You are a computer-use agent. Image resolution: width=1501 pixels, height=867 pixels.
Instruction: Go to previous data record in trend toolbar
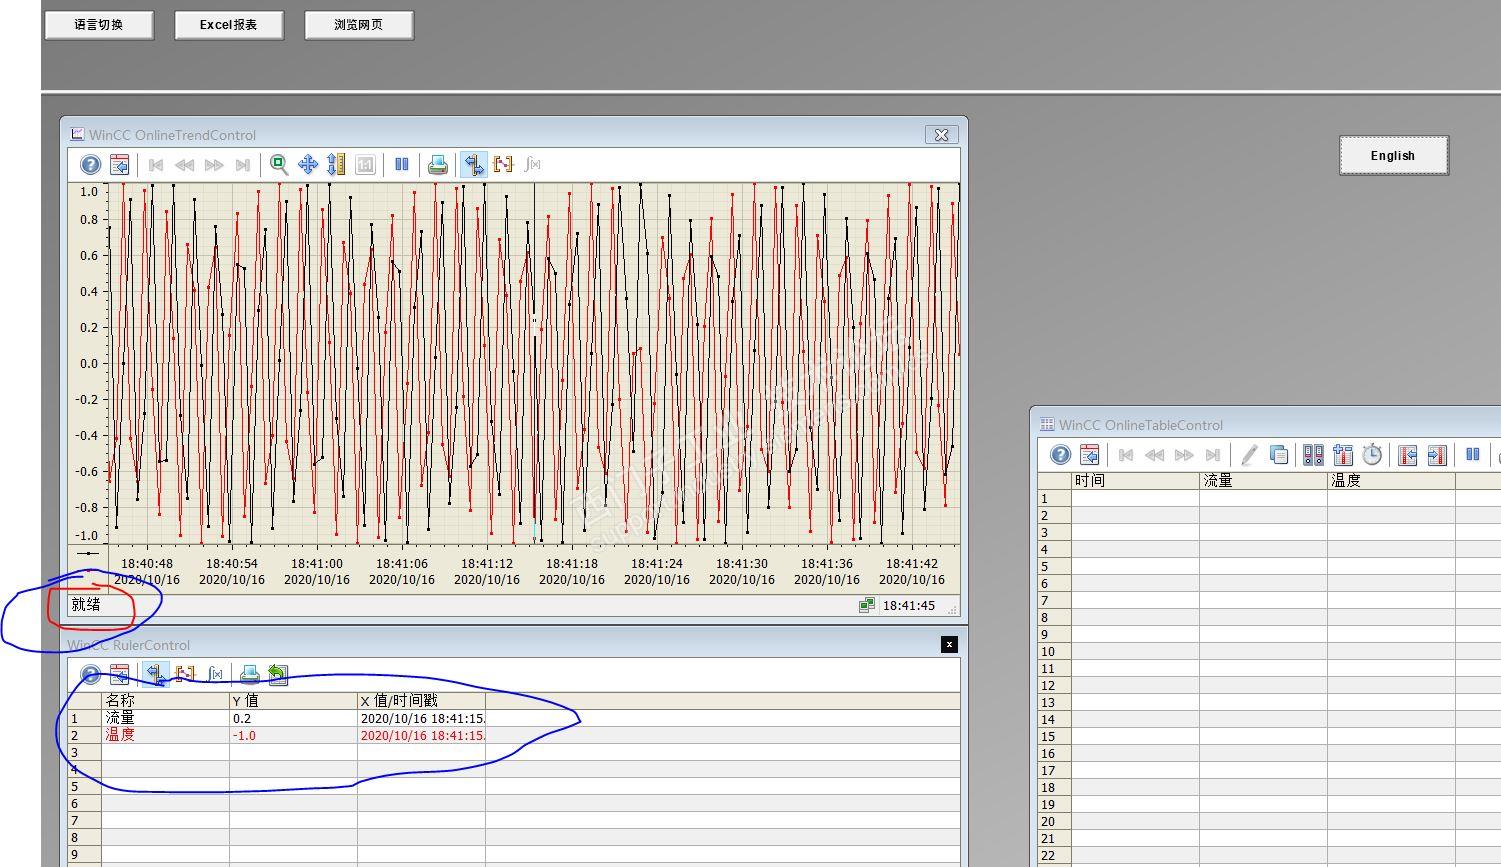coord(184,165)
